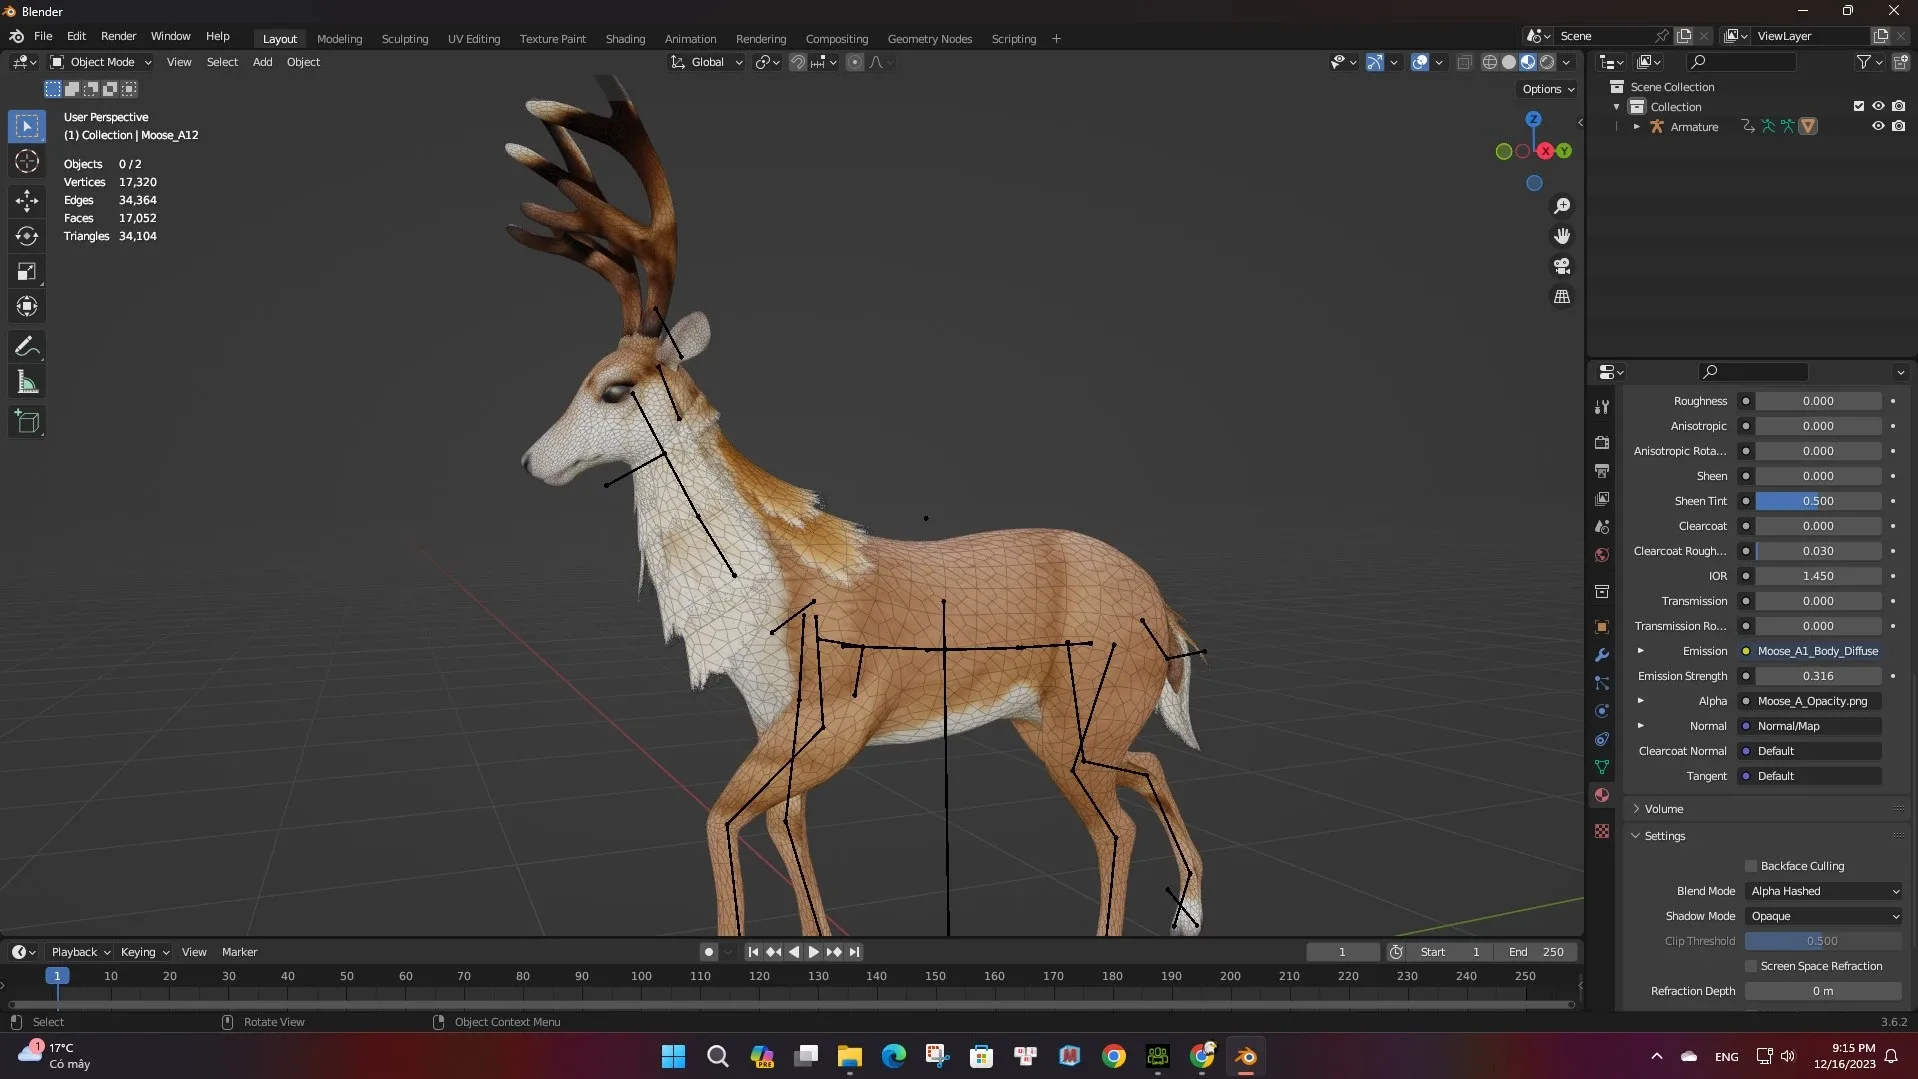Open the Modifier properties tab

click(1601, 655)
